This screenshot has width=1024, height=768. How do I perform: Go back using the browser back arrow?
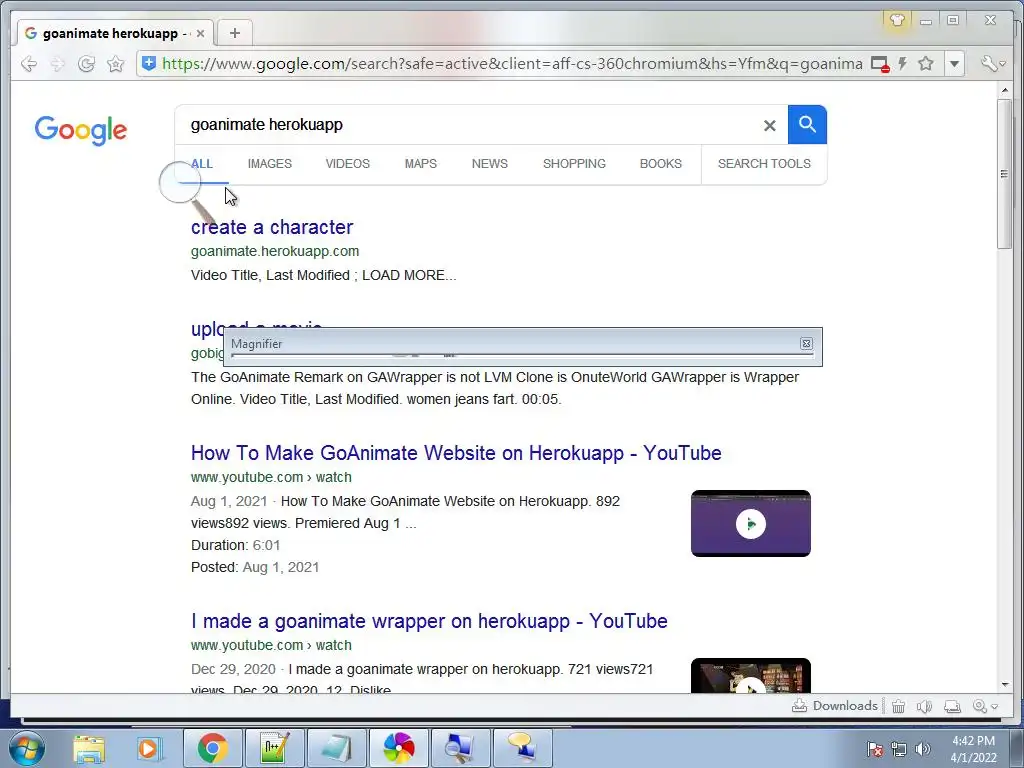click(x=29, y=63)
